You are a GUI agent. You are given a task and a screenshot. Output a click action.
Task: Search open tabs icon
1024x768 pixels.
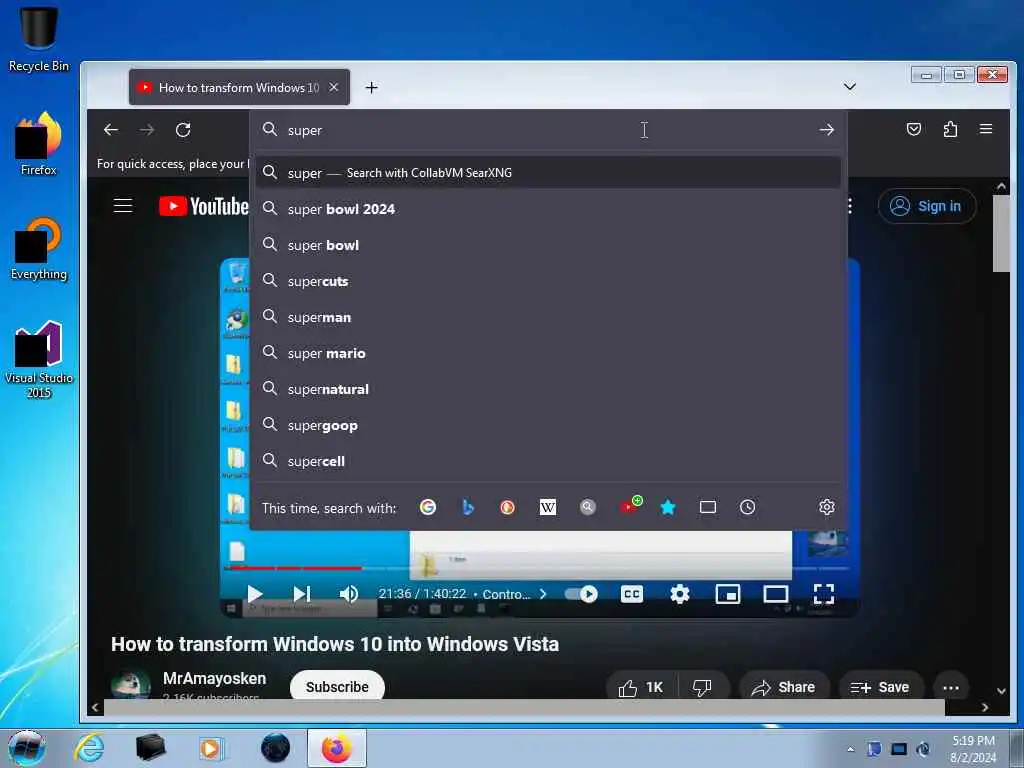(x=708, y=507)
